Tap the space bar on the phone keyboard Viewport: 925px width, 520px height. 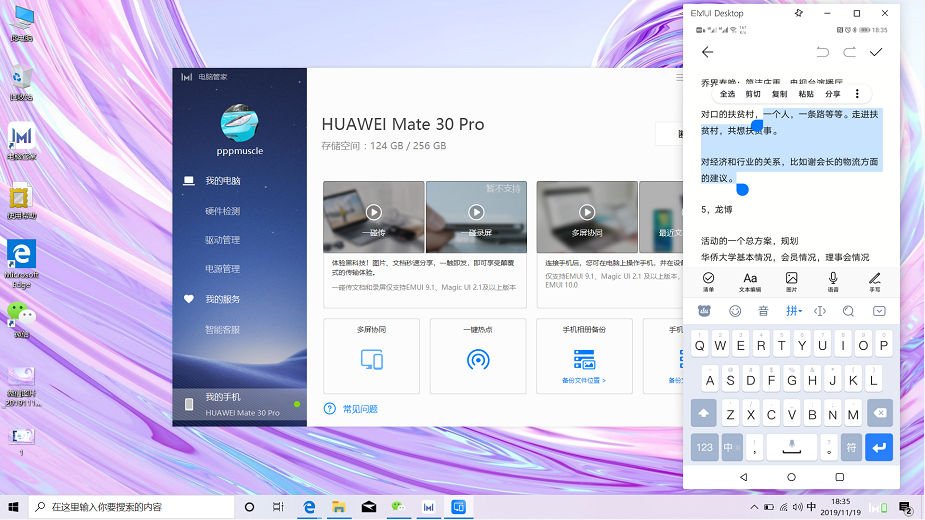(792, 447)
